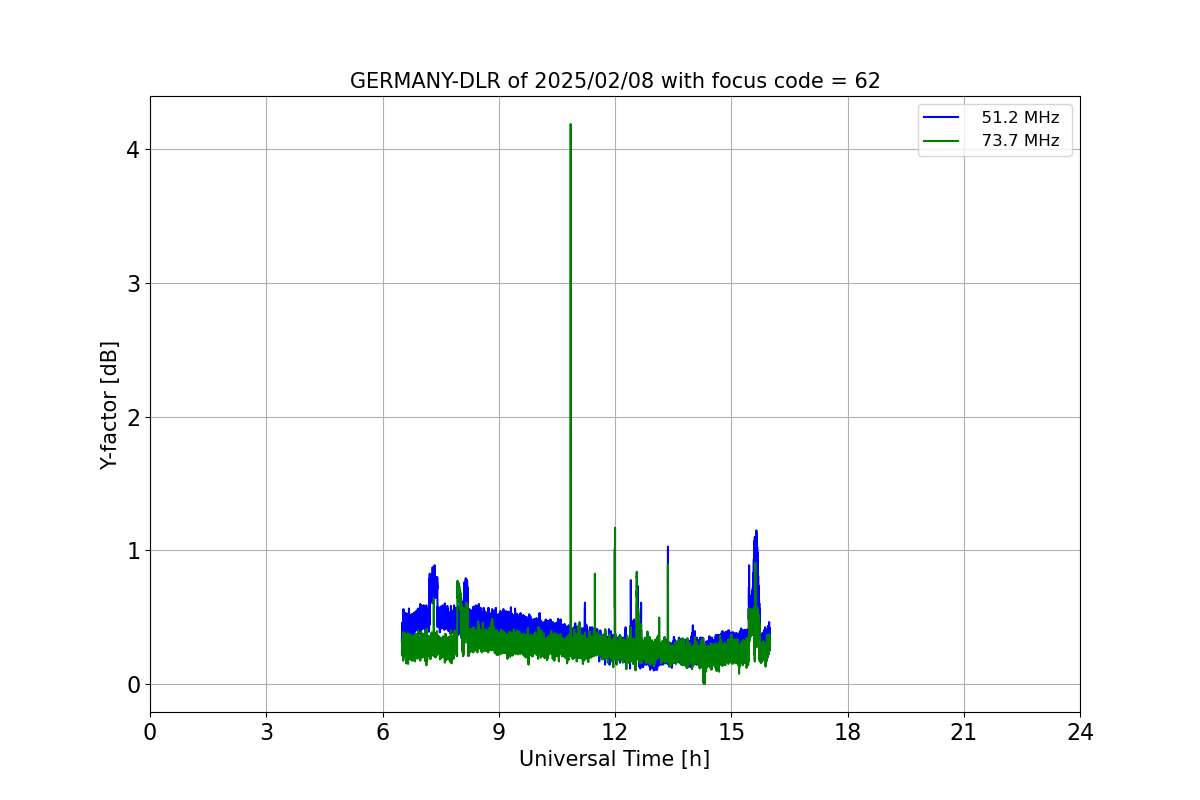The image size is (1200, 800).
Task: Click the Y-factor [dB] axis label
Action: pos(110,404)
